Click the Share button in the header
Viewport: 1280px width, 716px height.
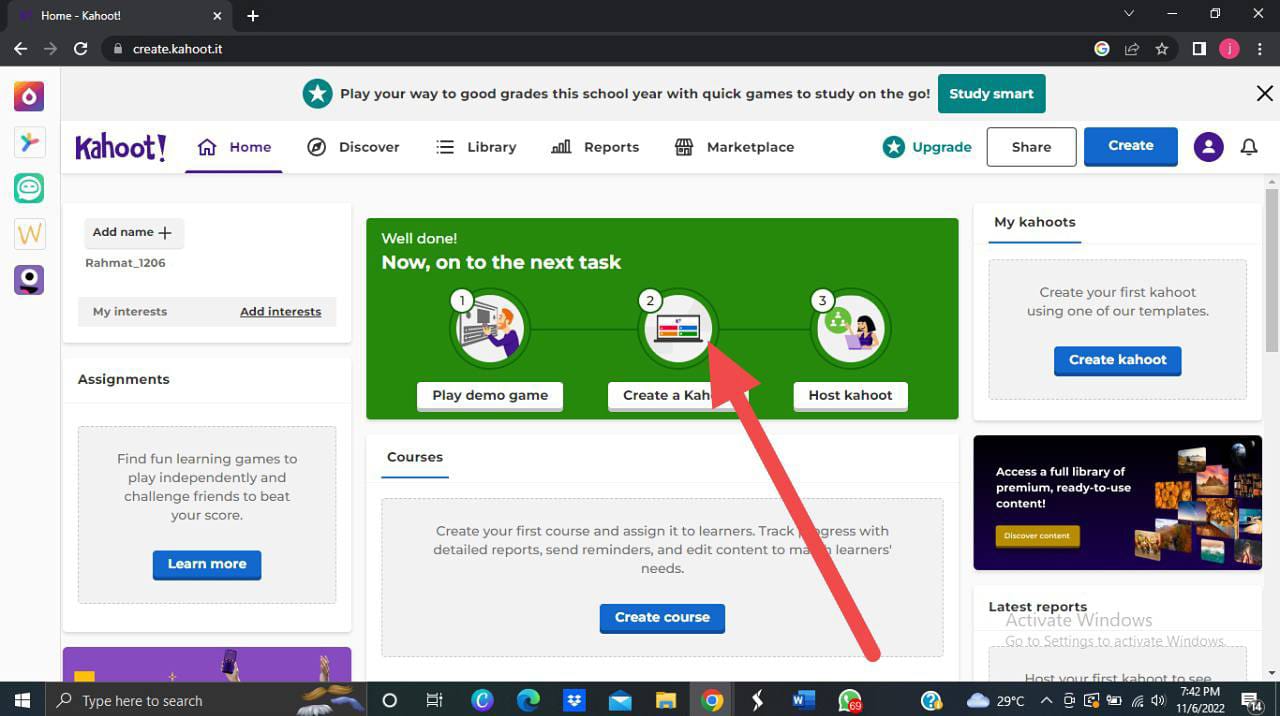click(1031, 147)
